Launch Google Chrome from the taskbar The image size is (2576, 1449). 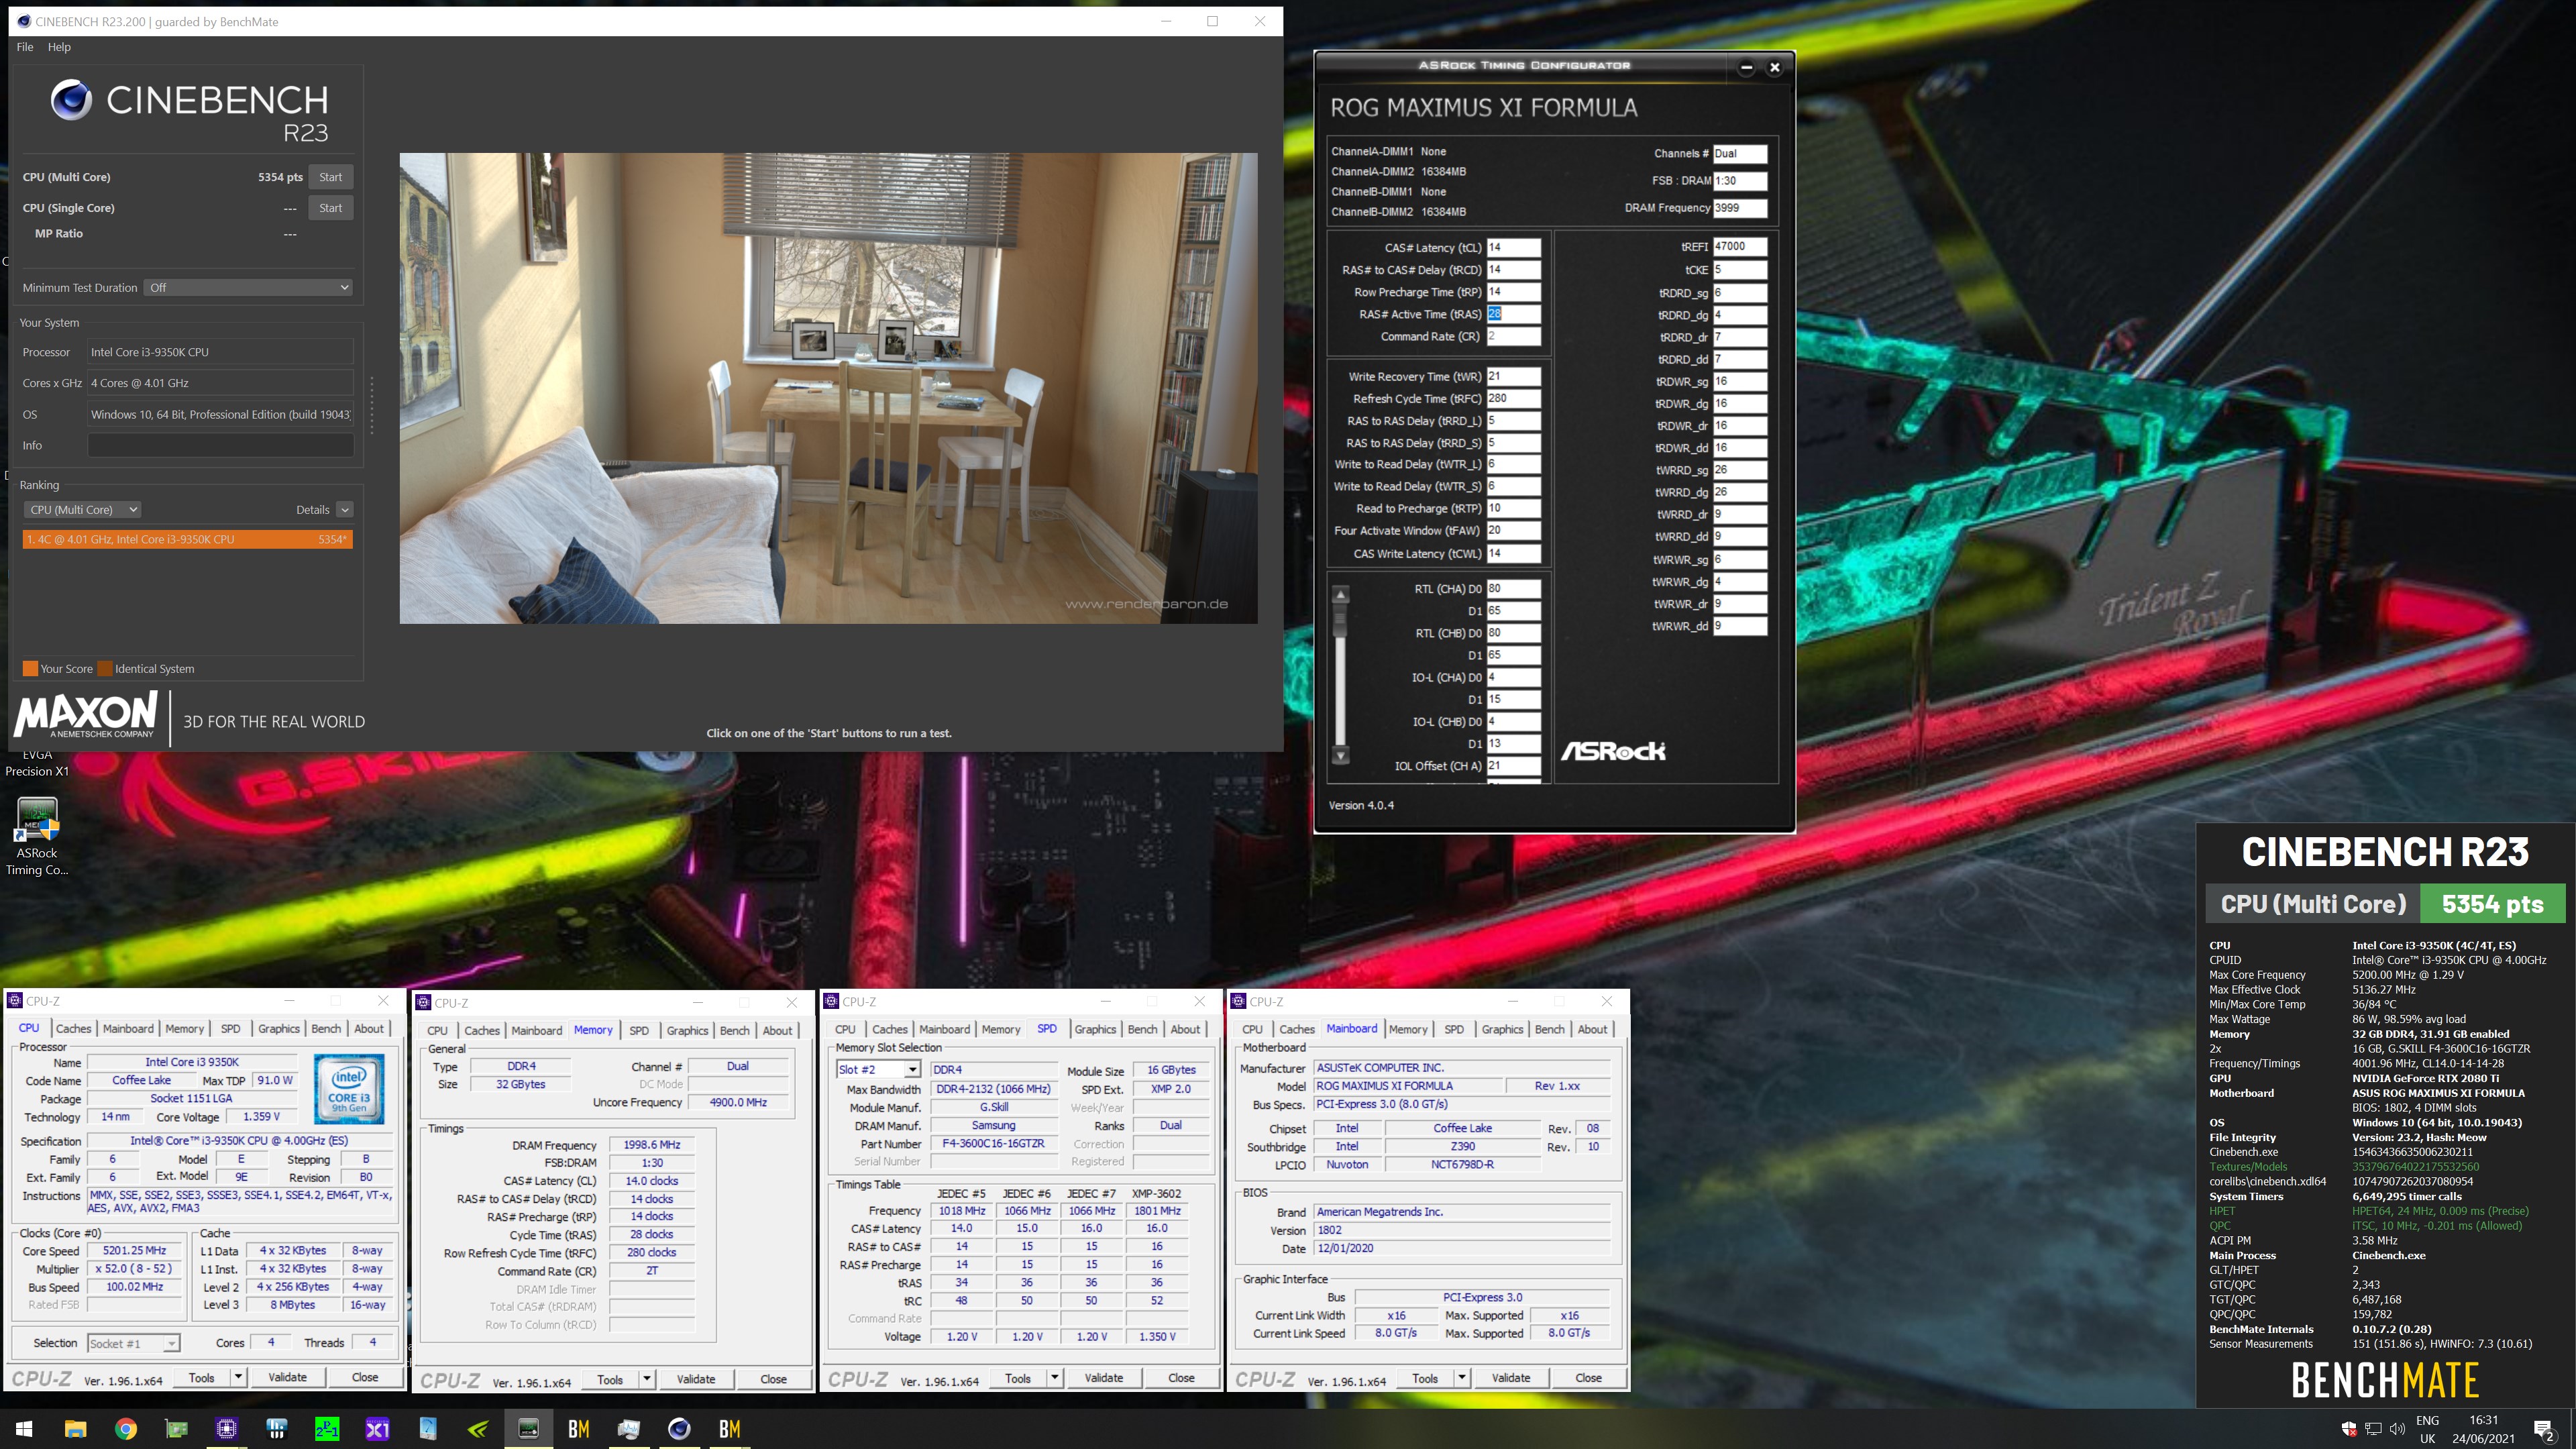(x=126, y=1428)
